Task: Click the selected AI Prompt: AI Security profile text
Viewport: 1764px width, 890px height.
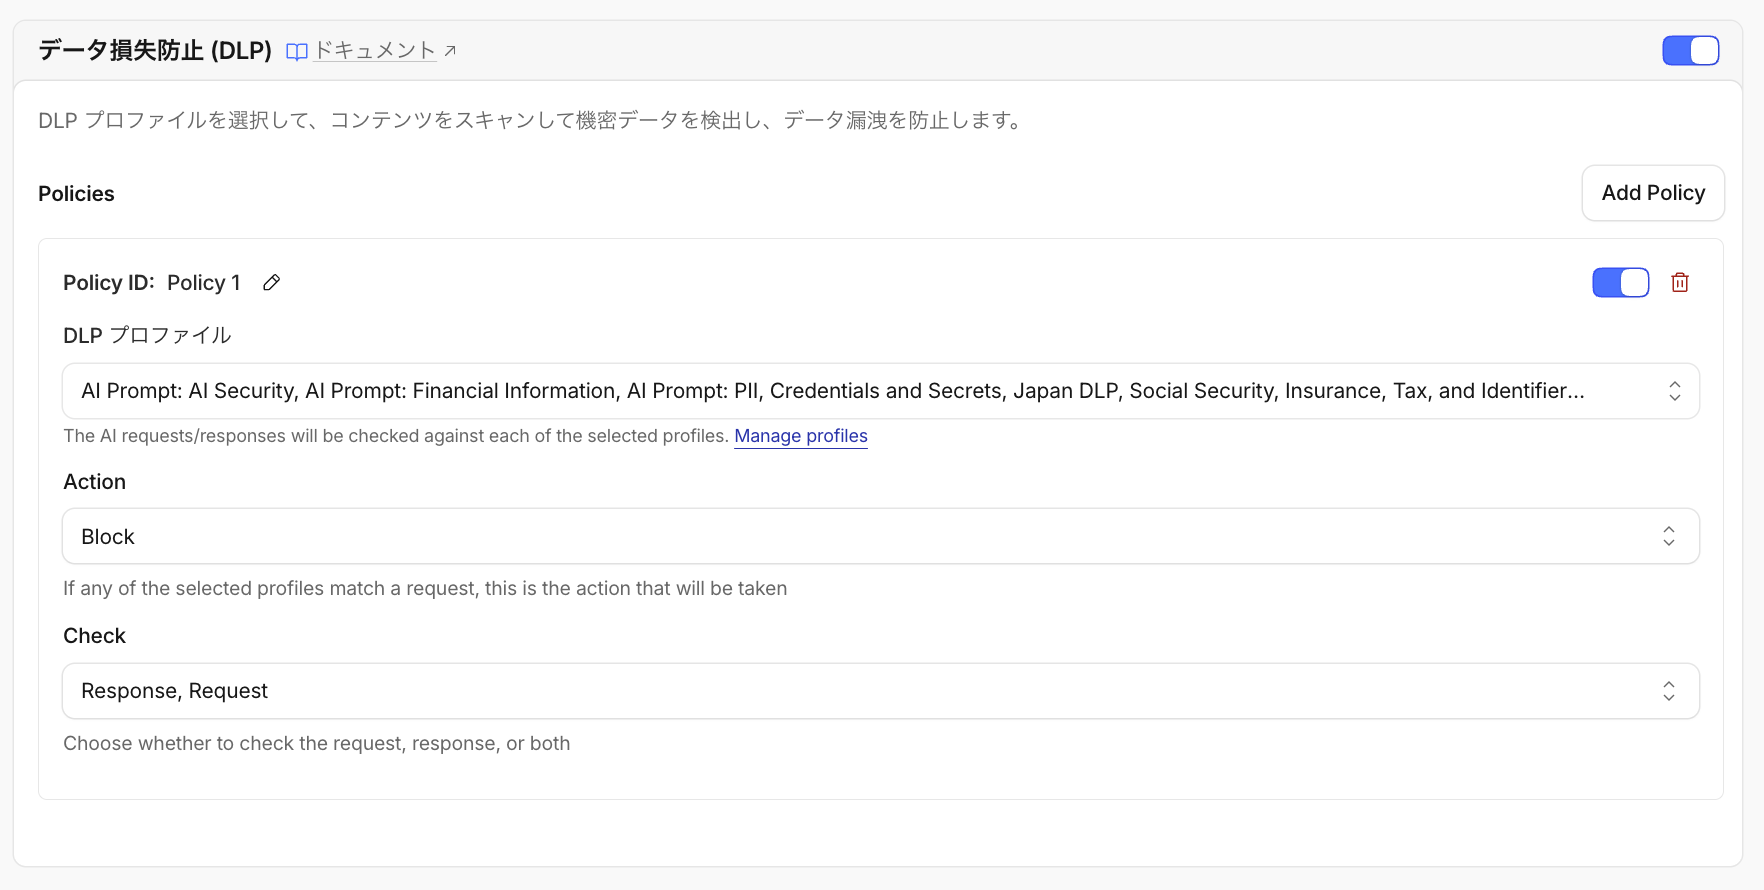Action: (x=189, y=391)
